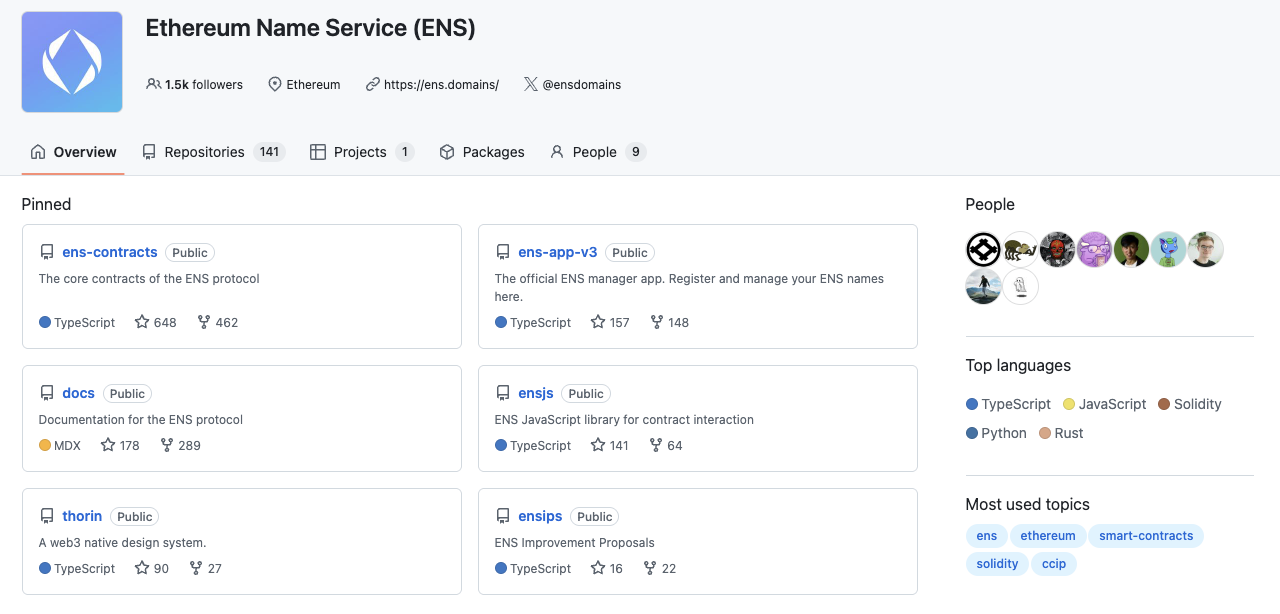Image resolution: width=1280 pixels, height=614 pixels.
Task: Select the ccip topic tag
Action: [x=1054, y=564]
